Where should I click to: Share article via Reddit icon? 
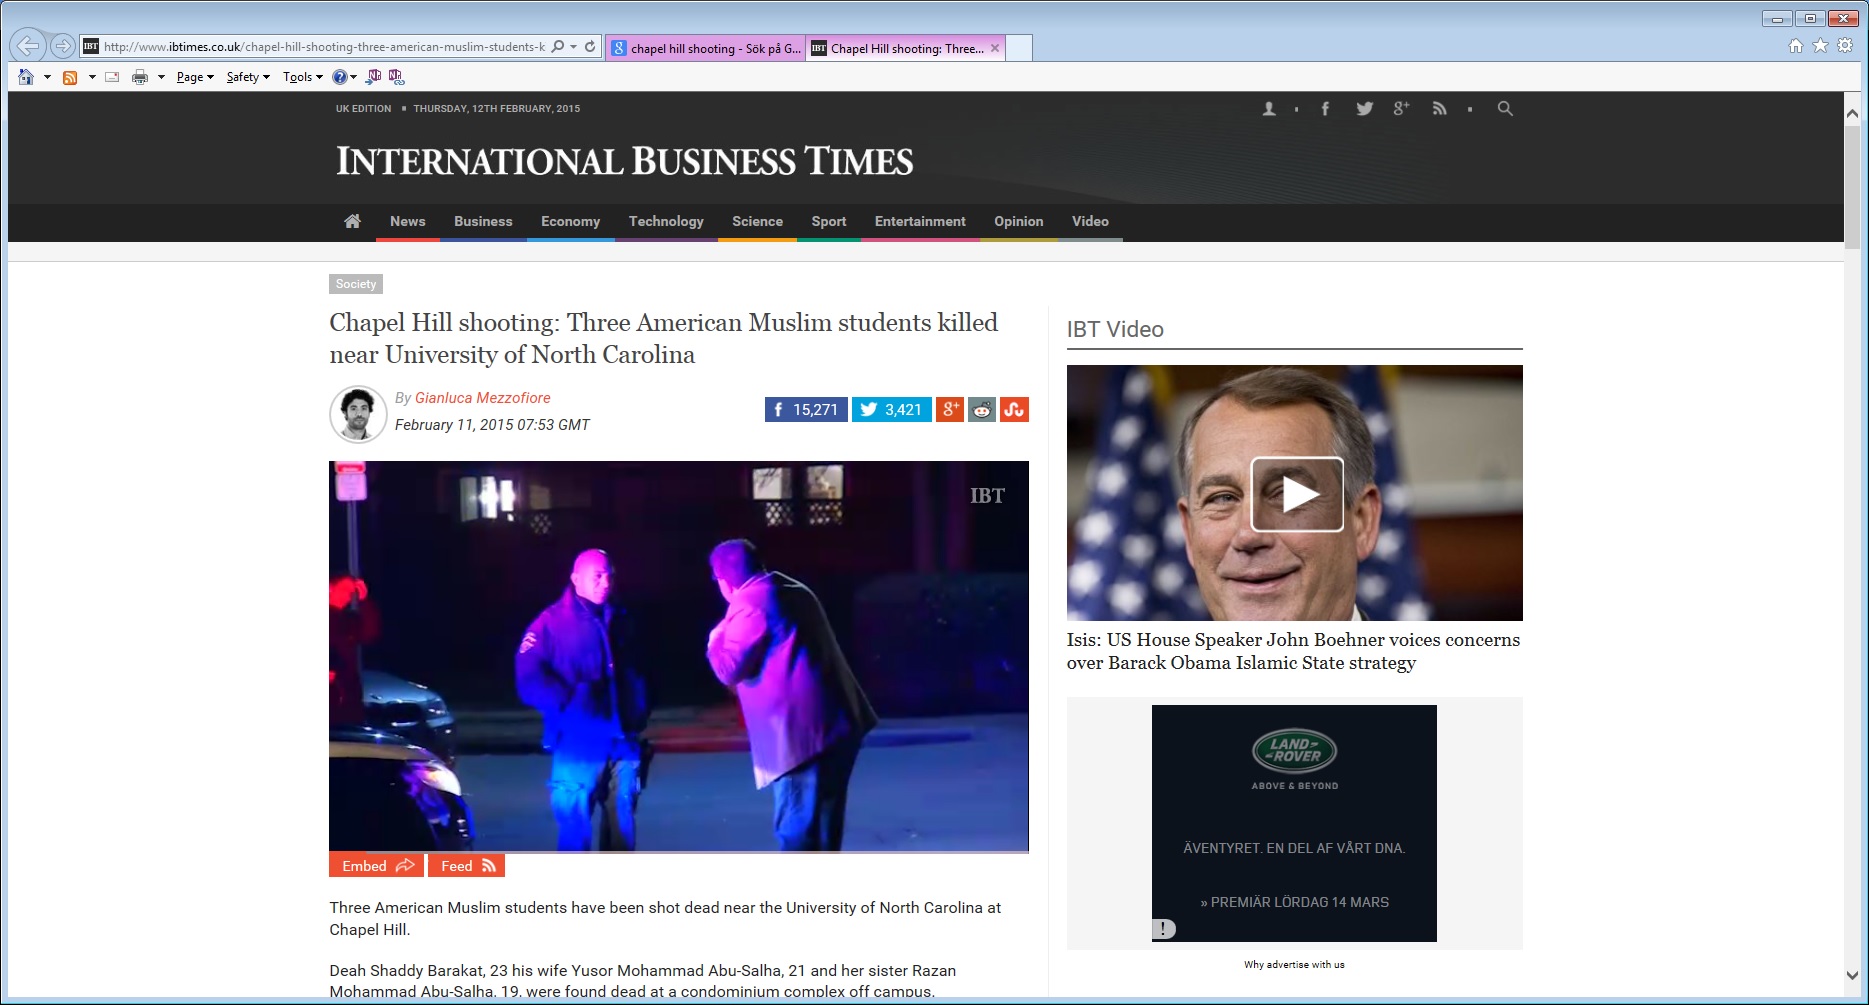[x=982, y=410]
